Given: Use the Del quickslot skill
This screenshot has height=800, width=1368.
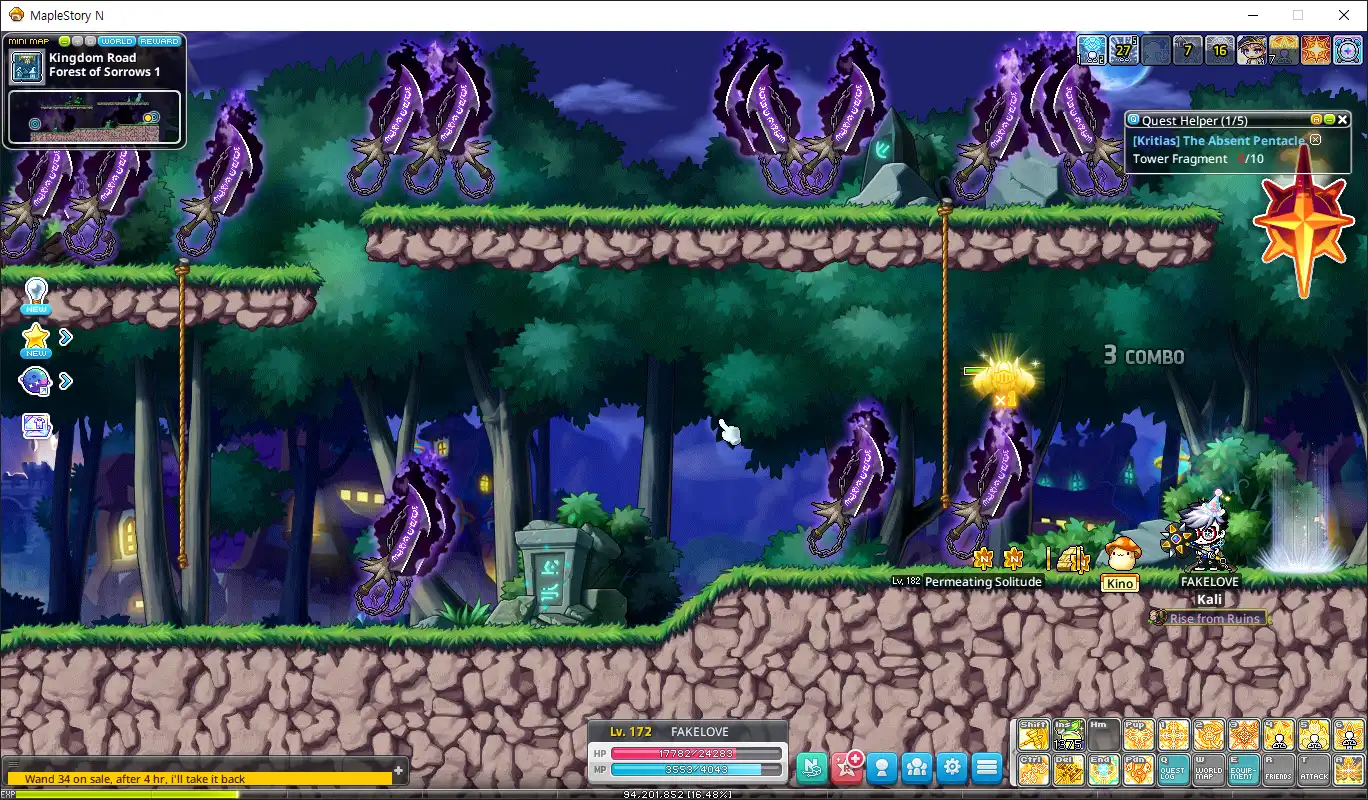Looking at the screenshot, I should [x=1069, y=770].
